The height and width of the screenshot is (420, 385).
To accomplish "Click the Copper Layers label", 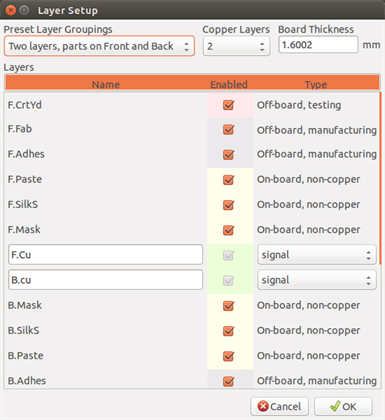I will pos(236,29).
